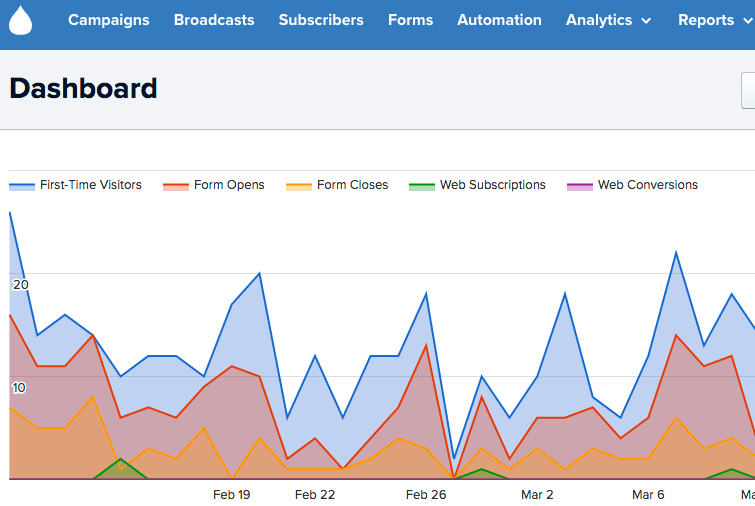Click the green Web Subscriptions swatch
The width and height of the screenshot is (755, 506).
point(421,186)
